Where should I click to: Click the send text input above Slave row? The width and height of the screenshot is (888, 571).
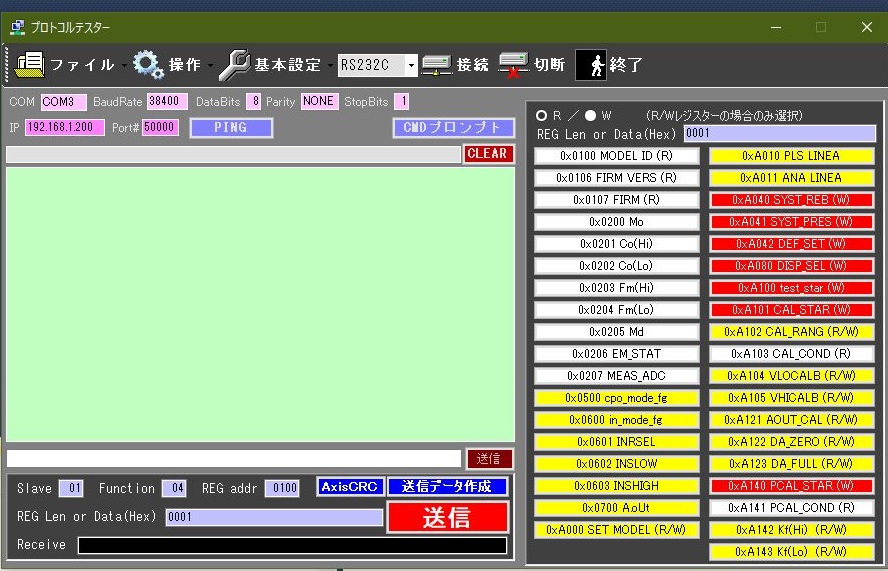[x=234, y=459]
